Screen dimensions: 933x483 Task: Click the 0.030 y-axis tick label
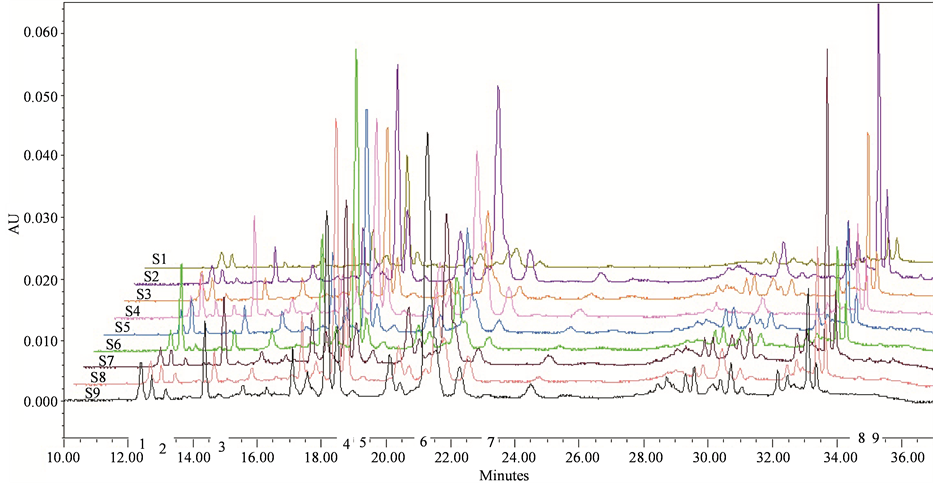tap(41, 218)
